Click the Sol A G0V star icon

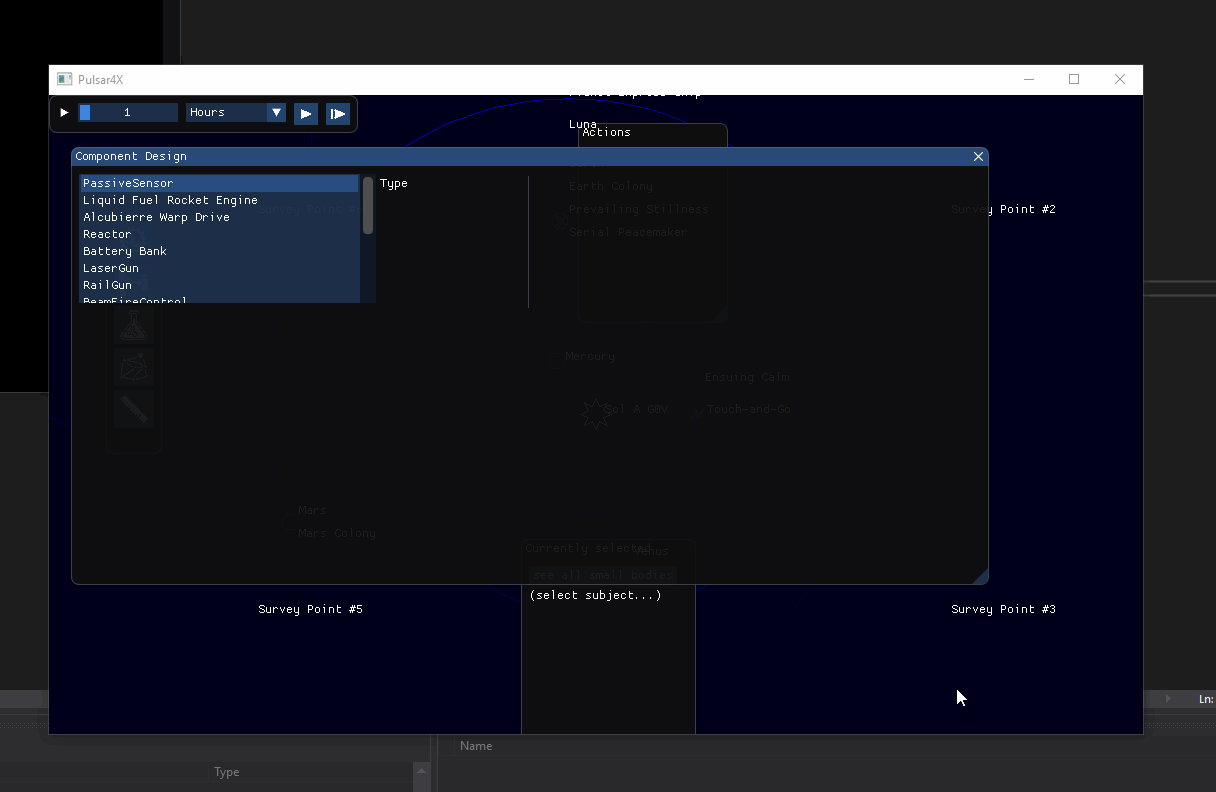596,413
